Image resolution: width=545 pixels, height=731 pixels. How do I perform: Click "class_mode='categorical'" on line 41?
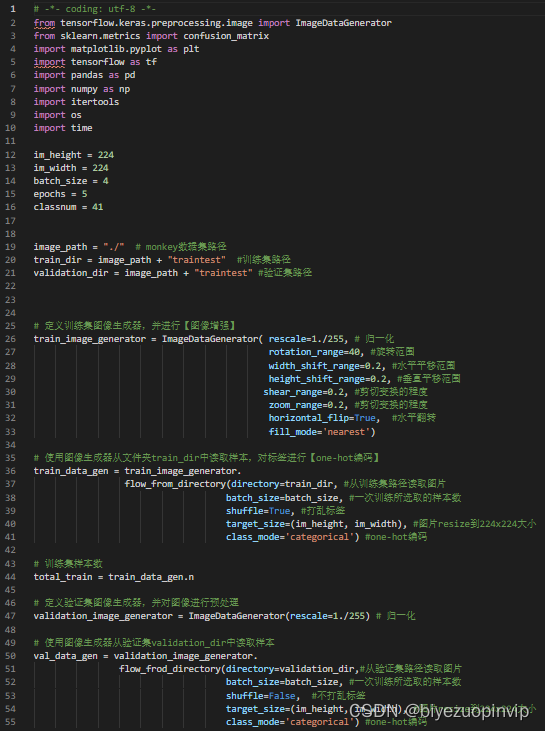tap(290, 538)
